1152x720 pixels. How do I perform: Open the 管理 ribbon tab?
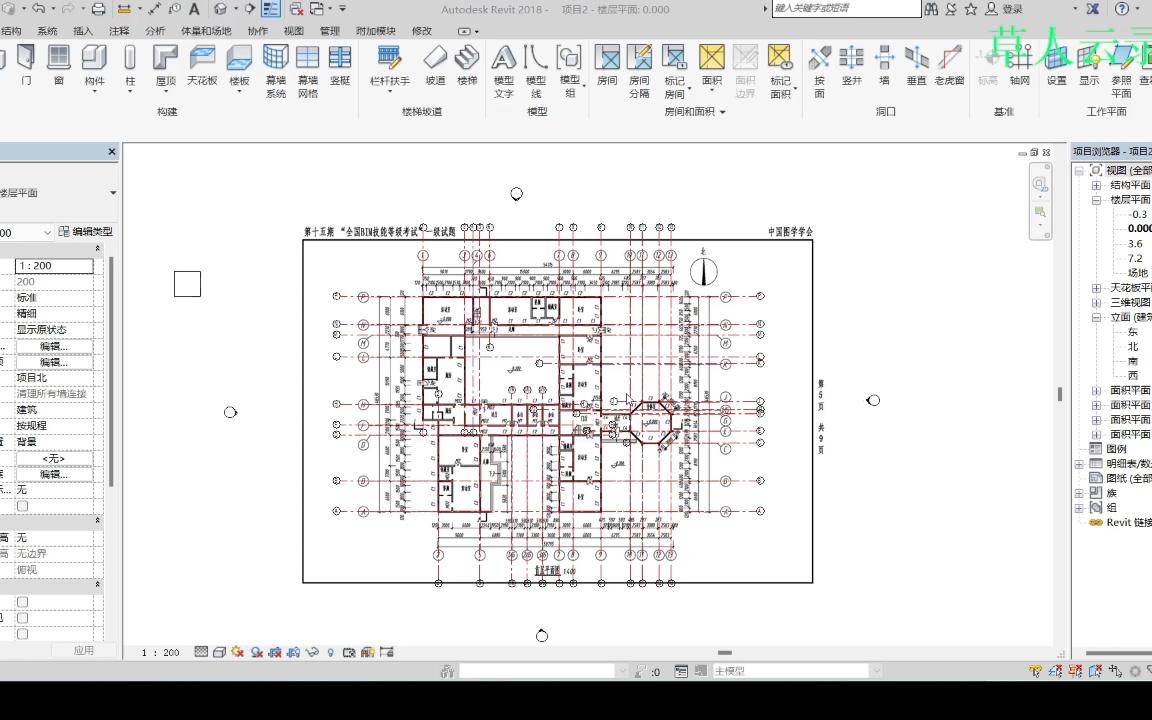tap(329, 30)
